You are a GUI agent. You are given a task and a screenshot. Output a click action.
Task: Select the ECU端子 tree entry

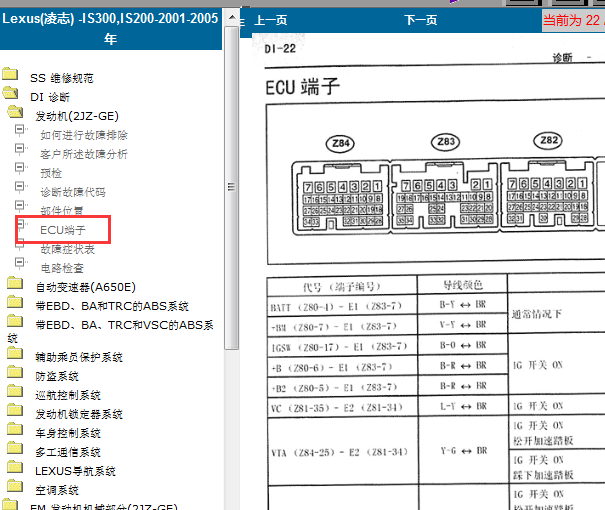coord(63,230)
